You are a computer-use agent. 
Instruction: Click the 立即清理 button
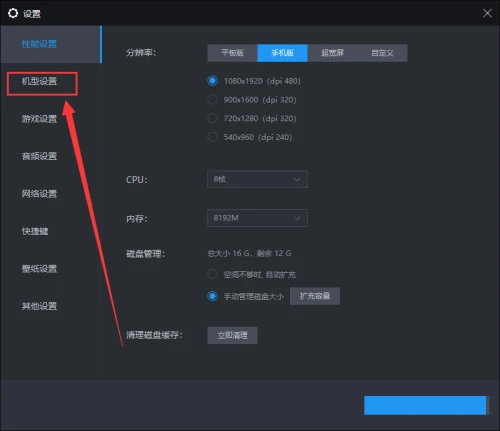tap(232, 335)
